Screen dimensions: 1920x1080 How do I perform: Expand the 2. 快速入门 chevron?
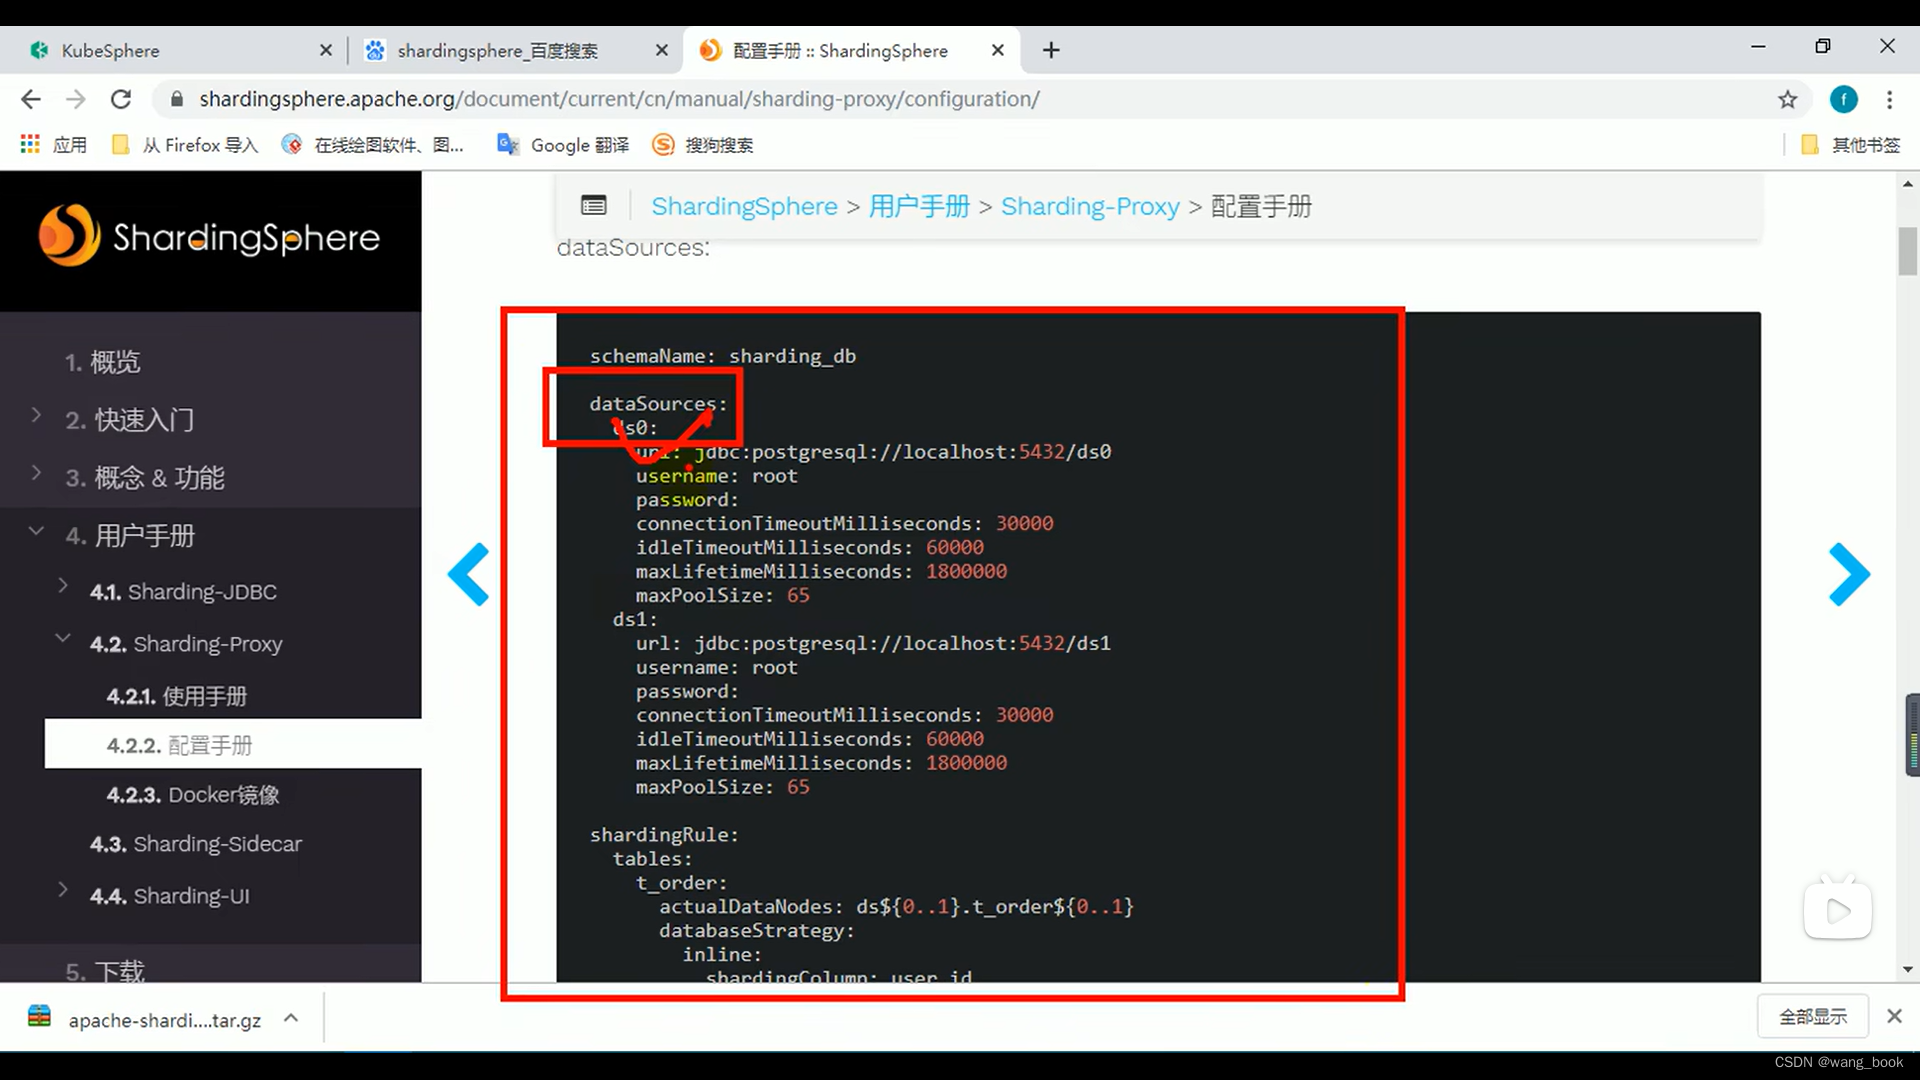pos(36,415)
